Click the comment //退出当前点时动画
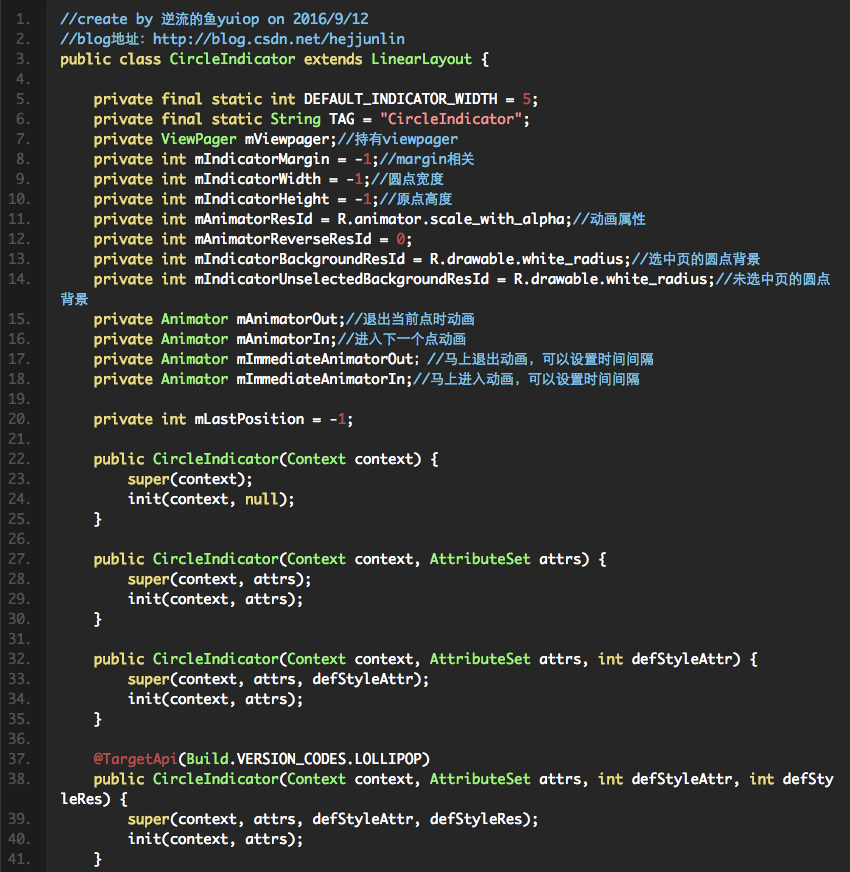The width and height of the screenshot is (850, 872). tap(410, 319)
